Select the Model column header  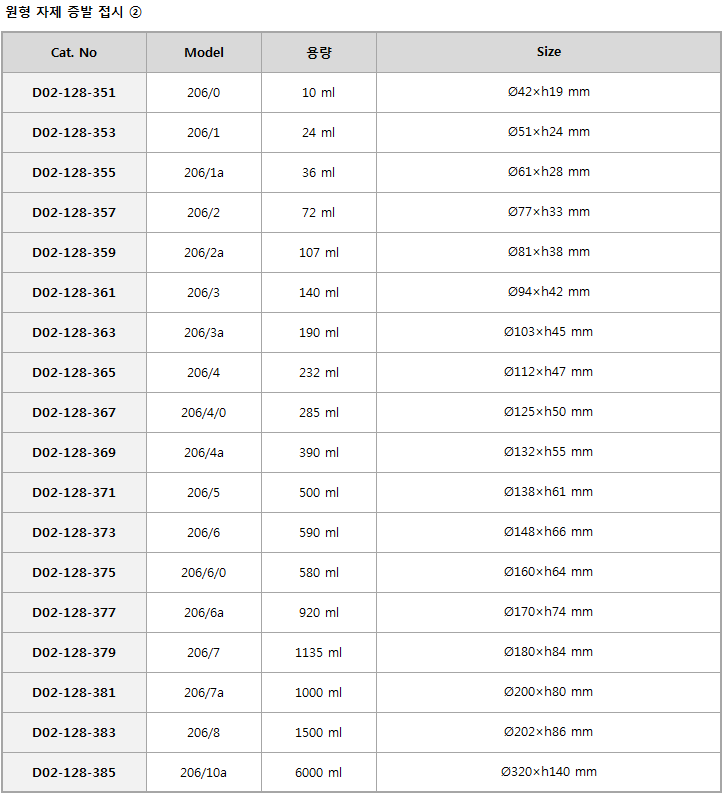pyautogui.click(x=204, y=52)
